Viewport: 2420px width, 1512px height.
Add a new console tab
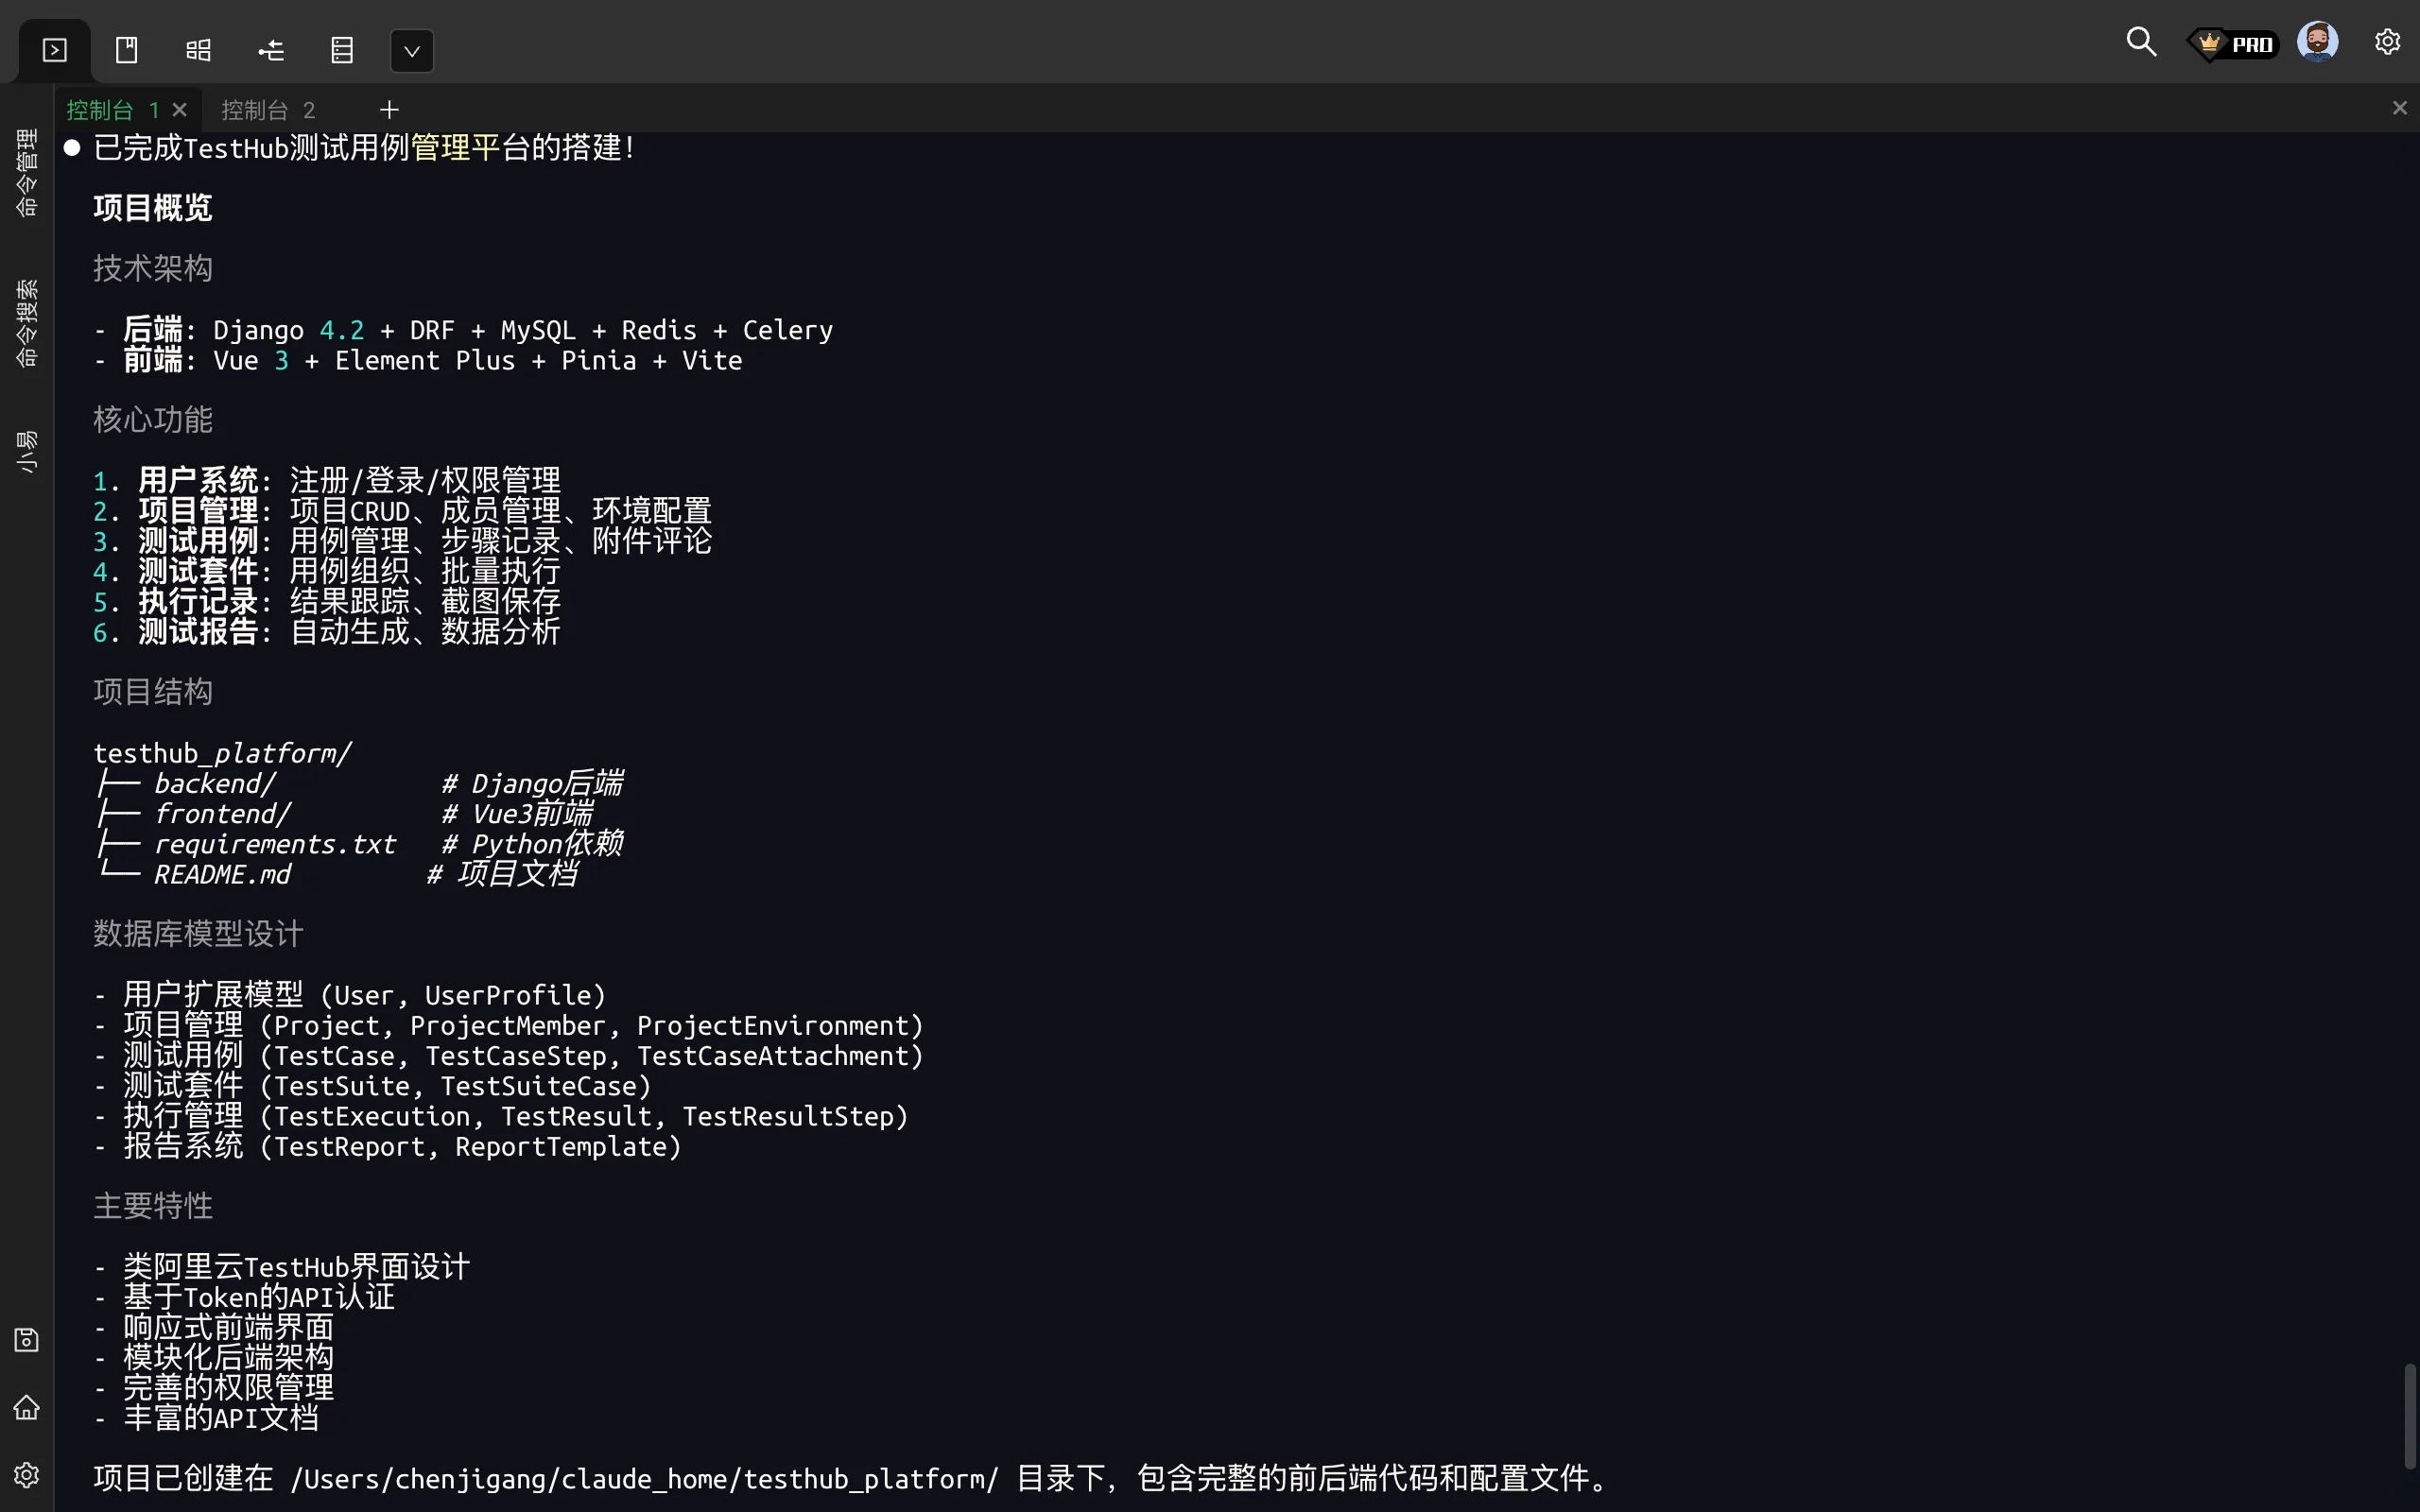(x=389, y=109)
